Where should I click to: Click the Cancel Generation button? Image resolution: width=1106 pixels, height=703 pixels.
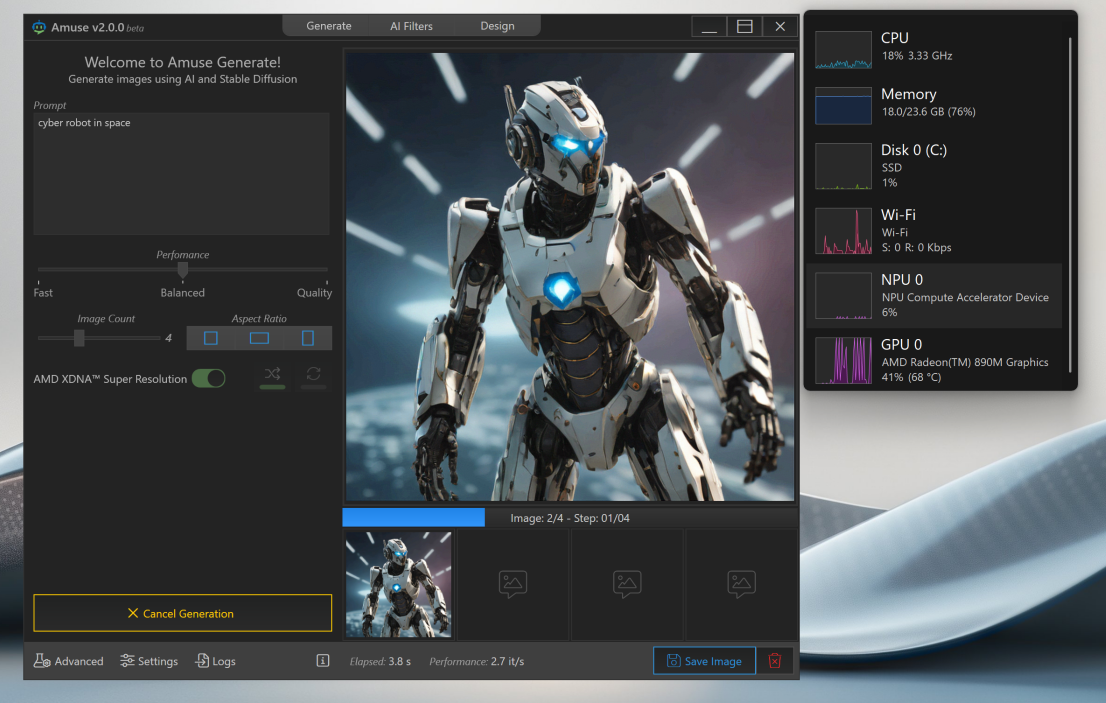tap(182, 613)
